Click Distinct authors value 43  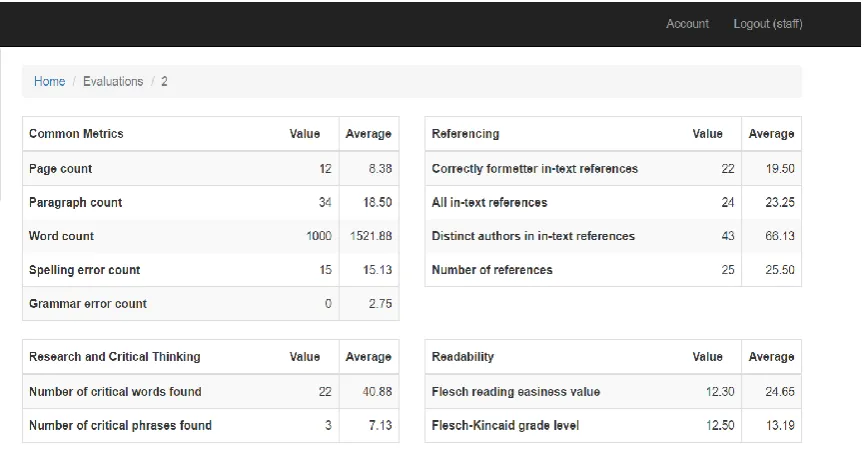(728, 236)
